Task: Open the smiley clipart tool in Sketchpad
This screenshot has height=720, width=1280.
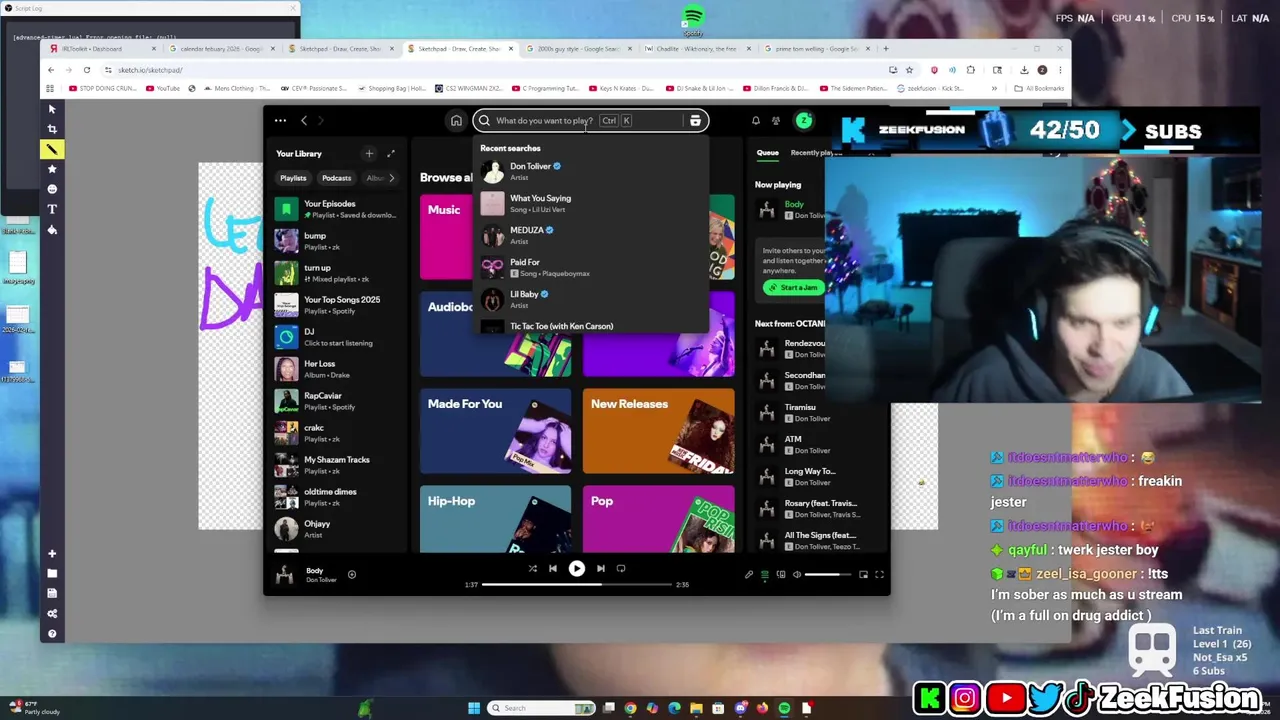Action: point(52,189)
